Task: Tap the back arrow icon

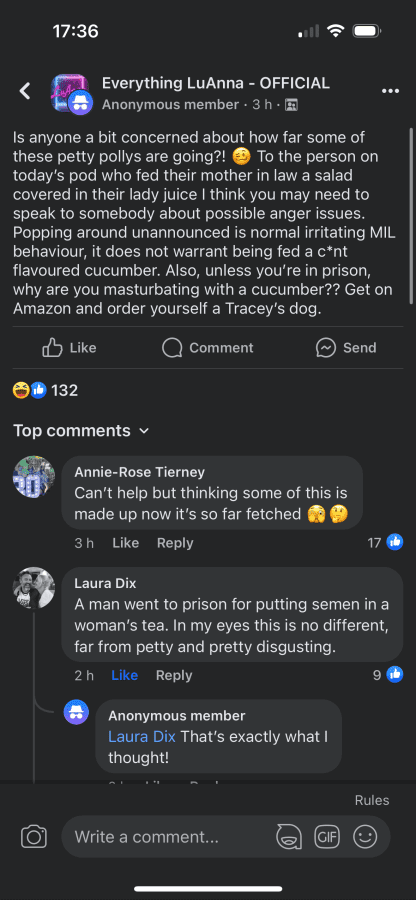Action: [25, 91]
